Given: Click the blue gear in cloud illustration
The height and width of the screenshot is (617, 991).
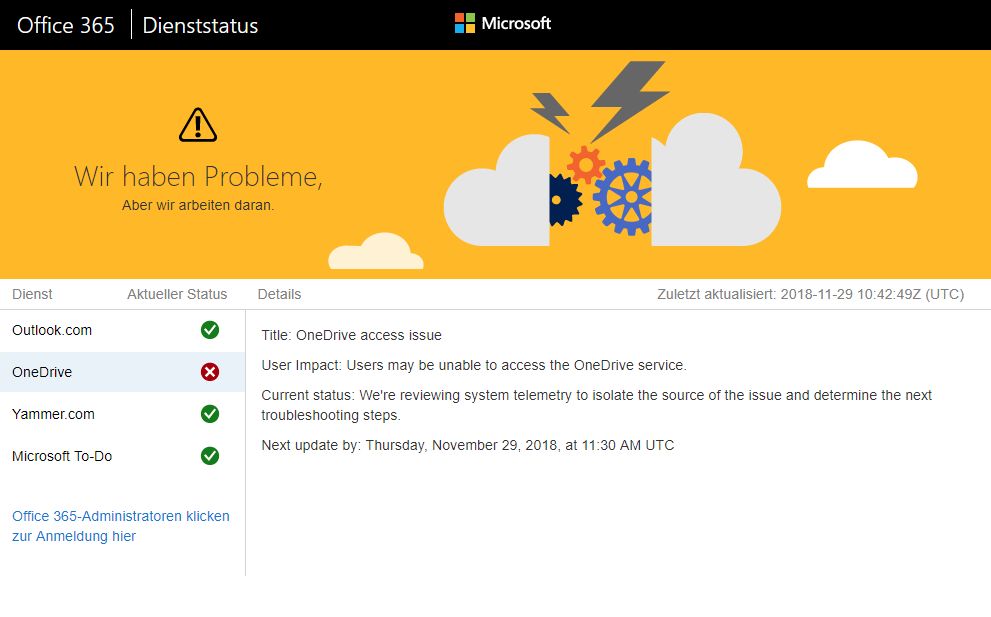Looking at the screenshot, I should click(x=624, y=197).
